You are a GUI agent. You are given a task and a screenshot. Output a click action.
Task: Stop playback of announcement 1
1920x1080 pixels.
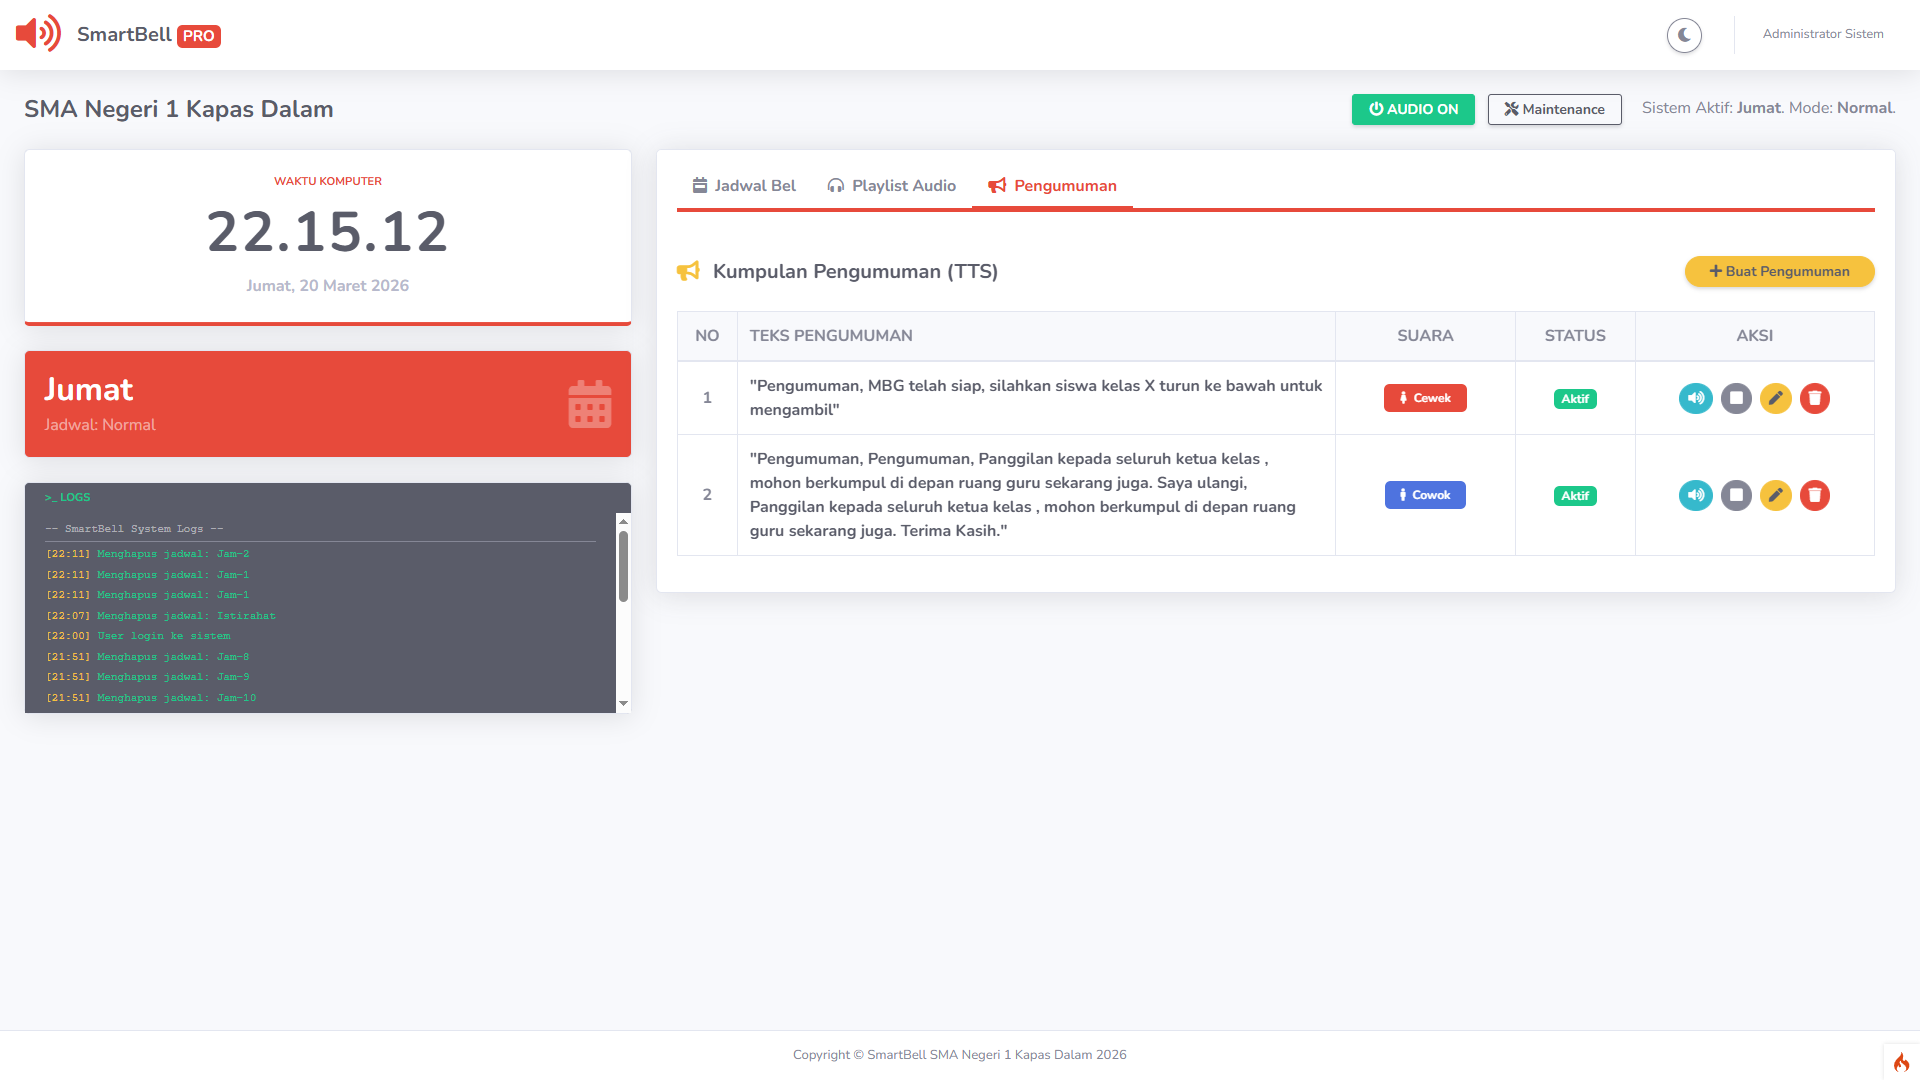[1736, 398]
